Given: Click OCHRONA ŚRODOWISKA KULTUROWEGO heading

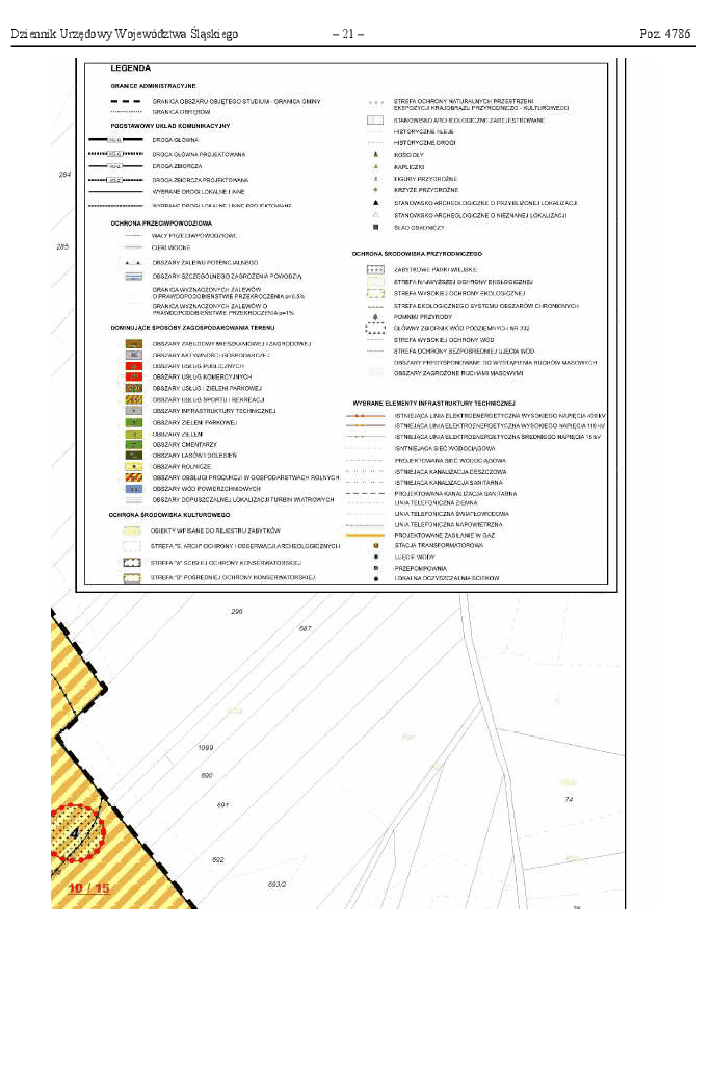Looking at the screenshot, I should (x=169, y=515).
